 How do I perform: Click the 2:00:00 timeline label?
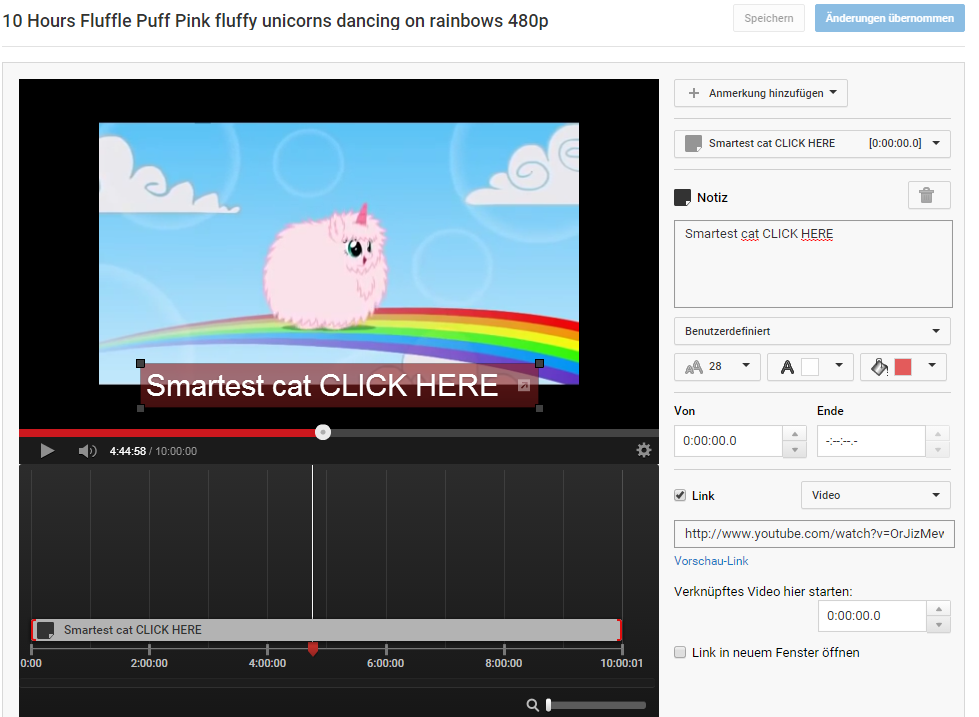149,663
